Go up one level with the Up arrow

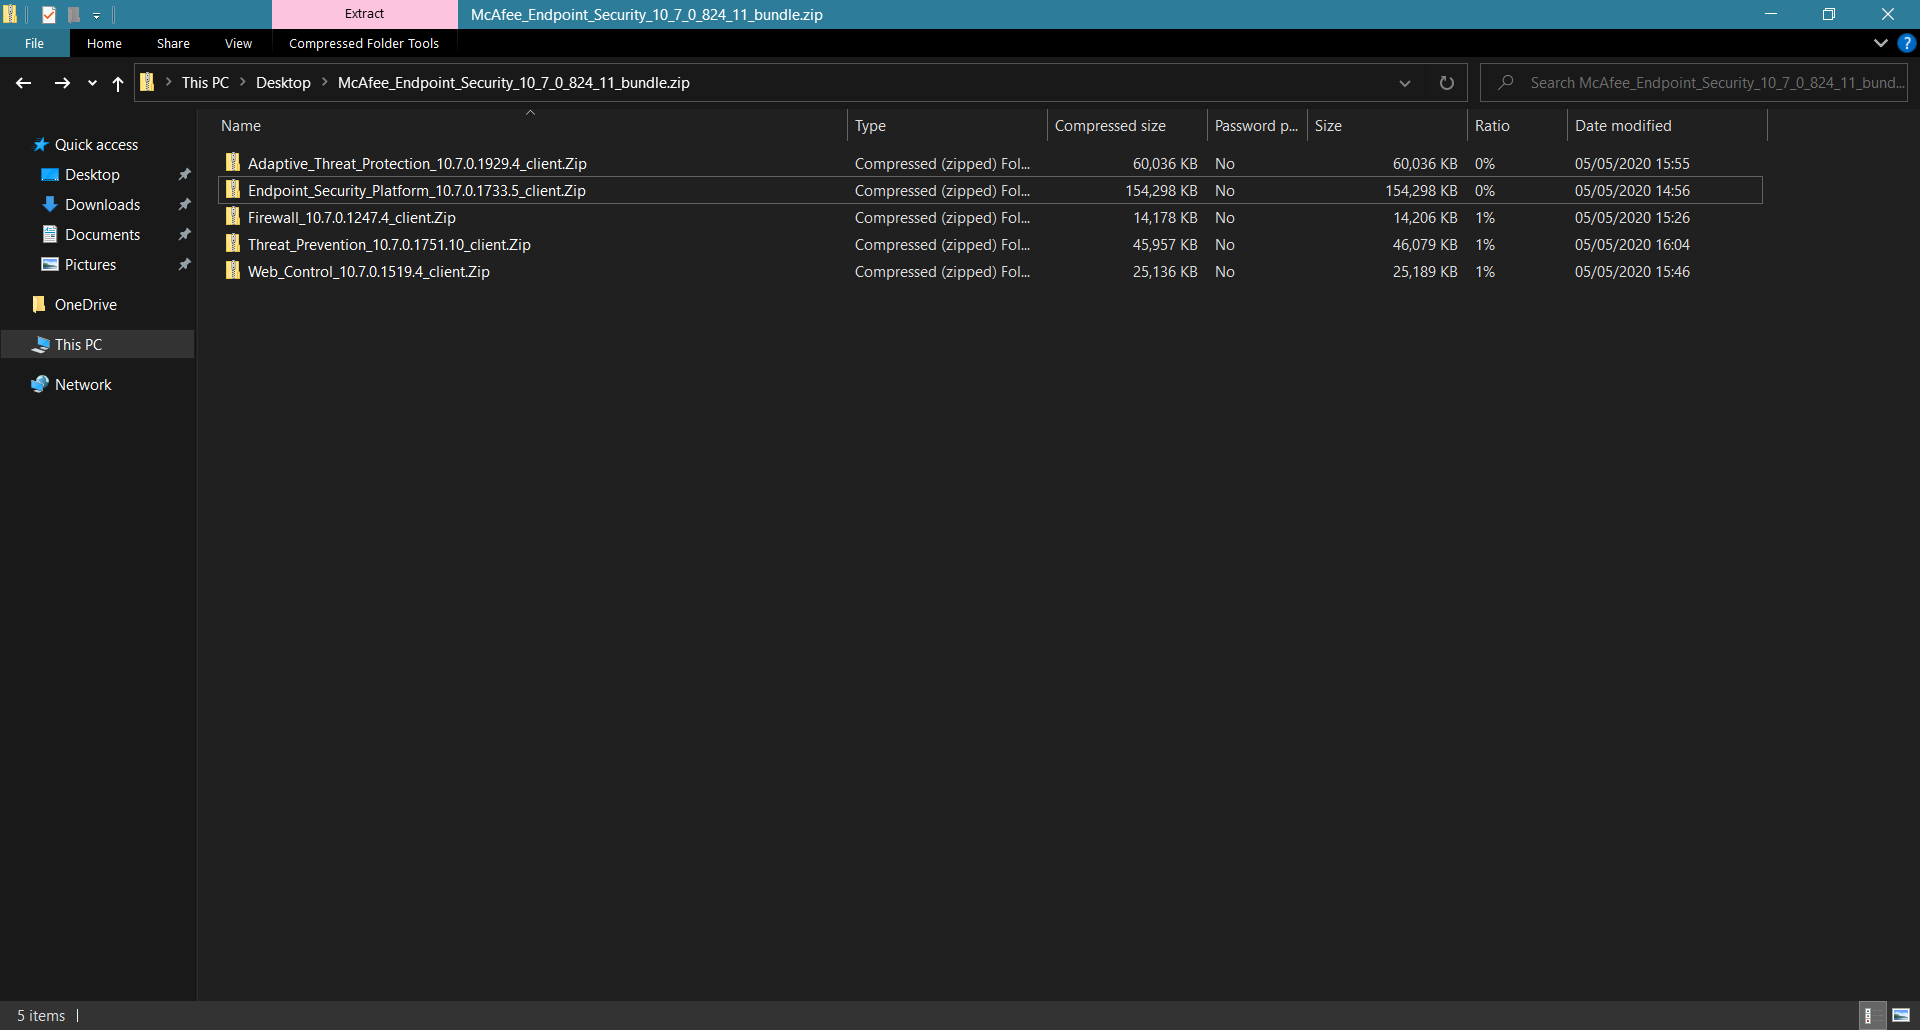pos(118,83)
